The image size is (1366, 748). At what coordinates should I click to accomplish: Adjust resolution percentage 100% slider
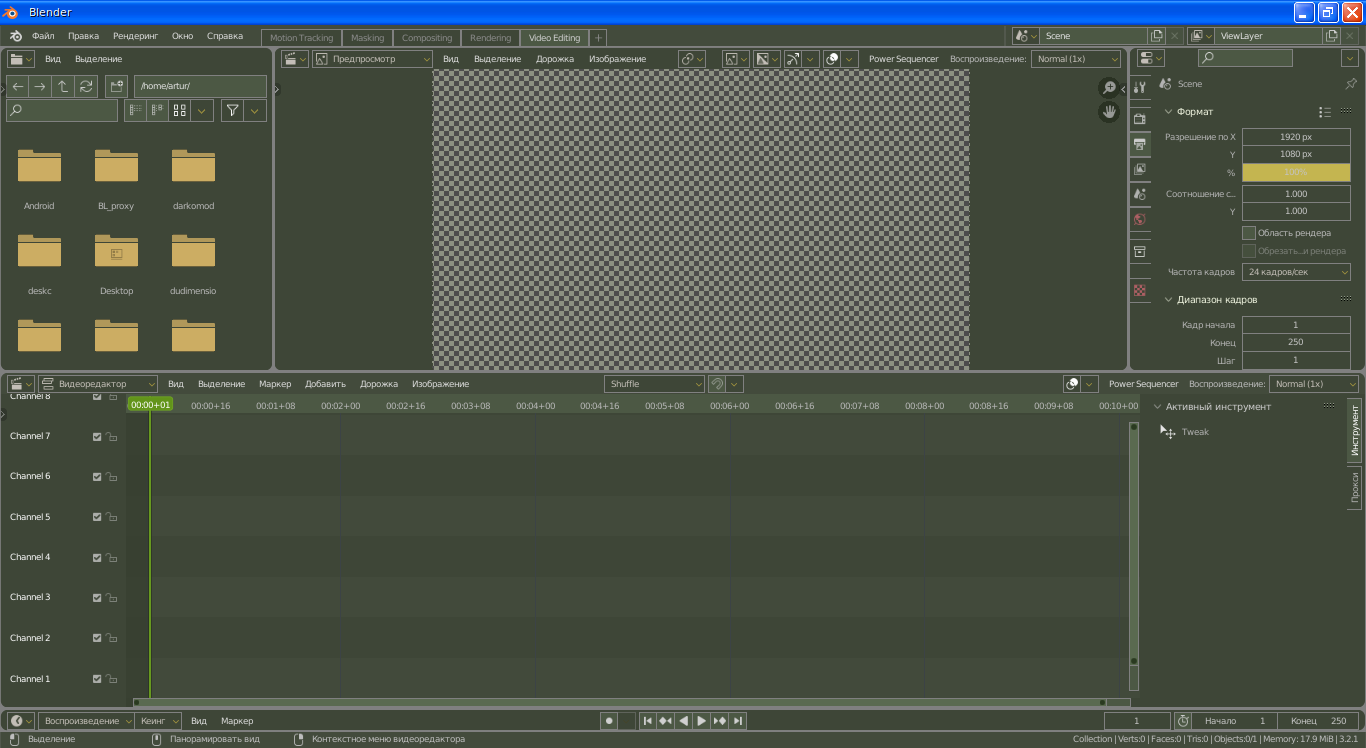click(x=1296, y=172)
